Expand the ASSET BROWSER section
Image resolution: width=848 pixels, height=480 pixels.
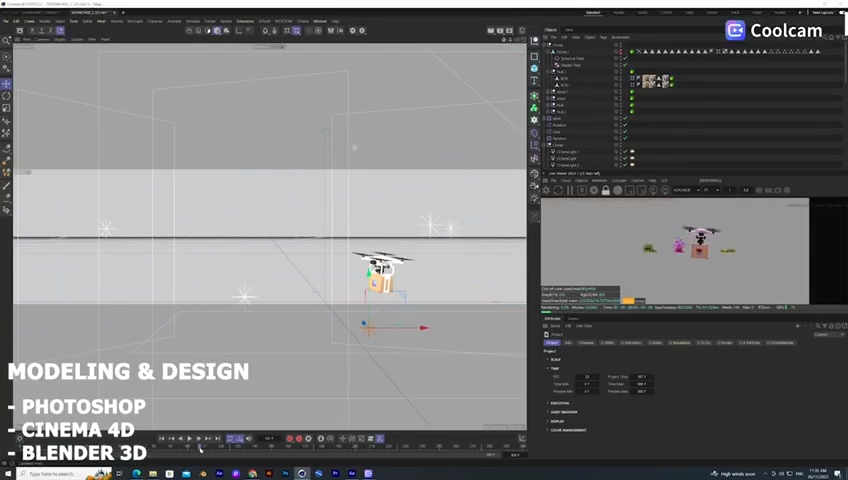pos(547,412)
